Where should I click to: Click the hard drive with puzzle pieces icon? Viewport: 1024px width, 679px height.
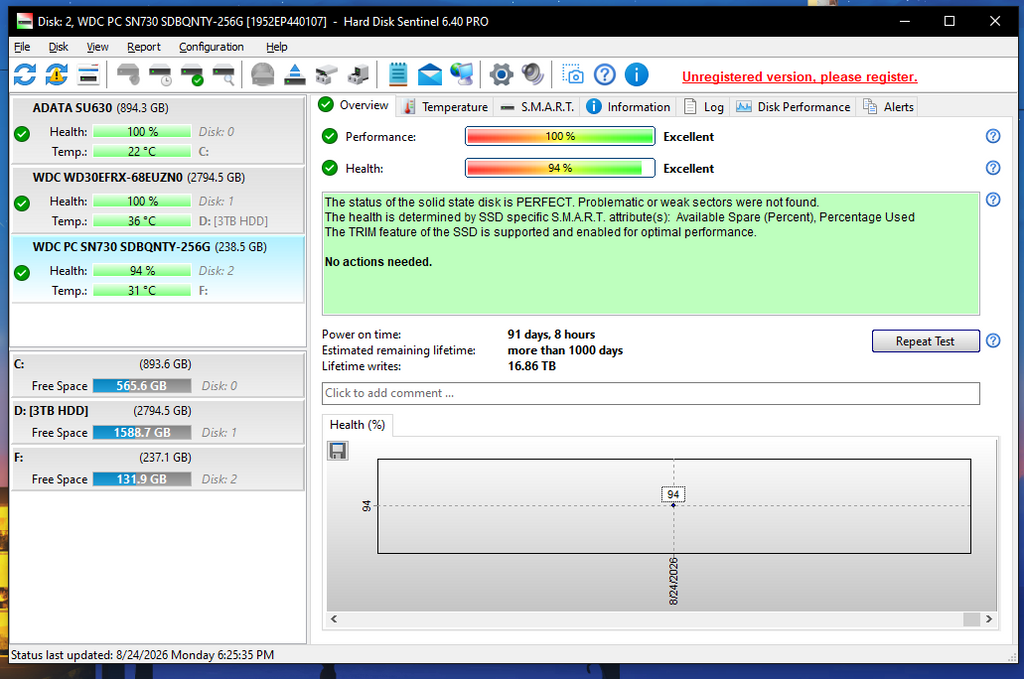click(x=327, y=74)
